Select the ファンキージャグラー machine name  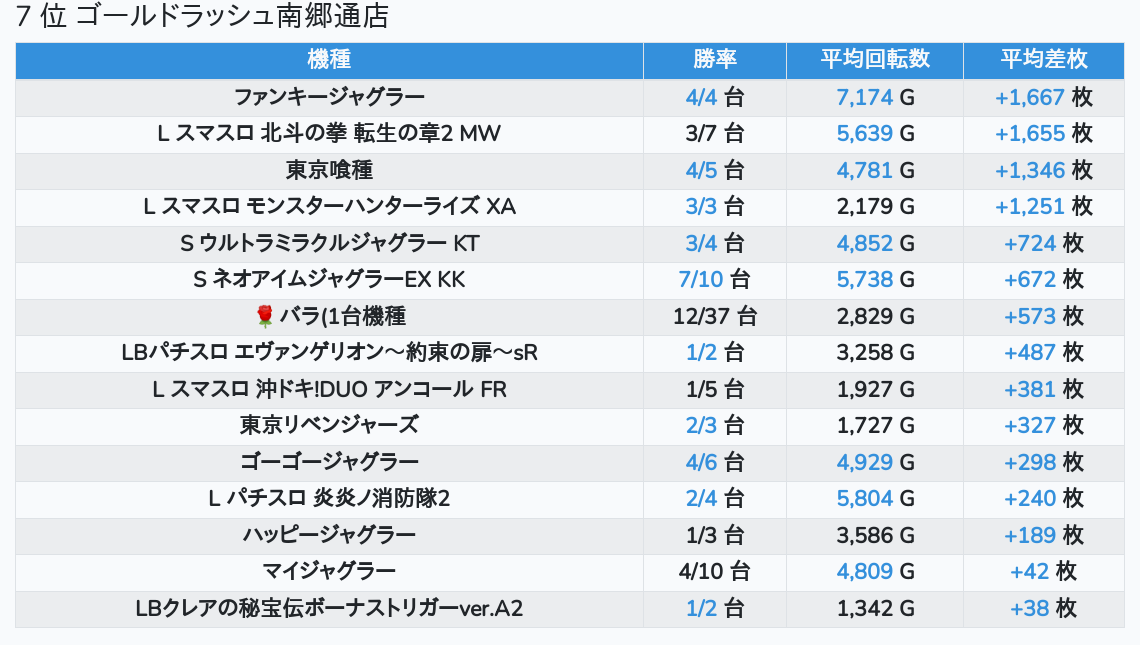[x=329, y=97]
